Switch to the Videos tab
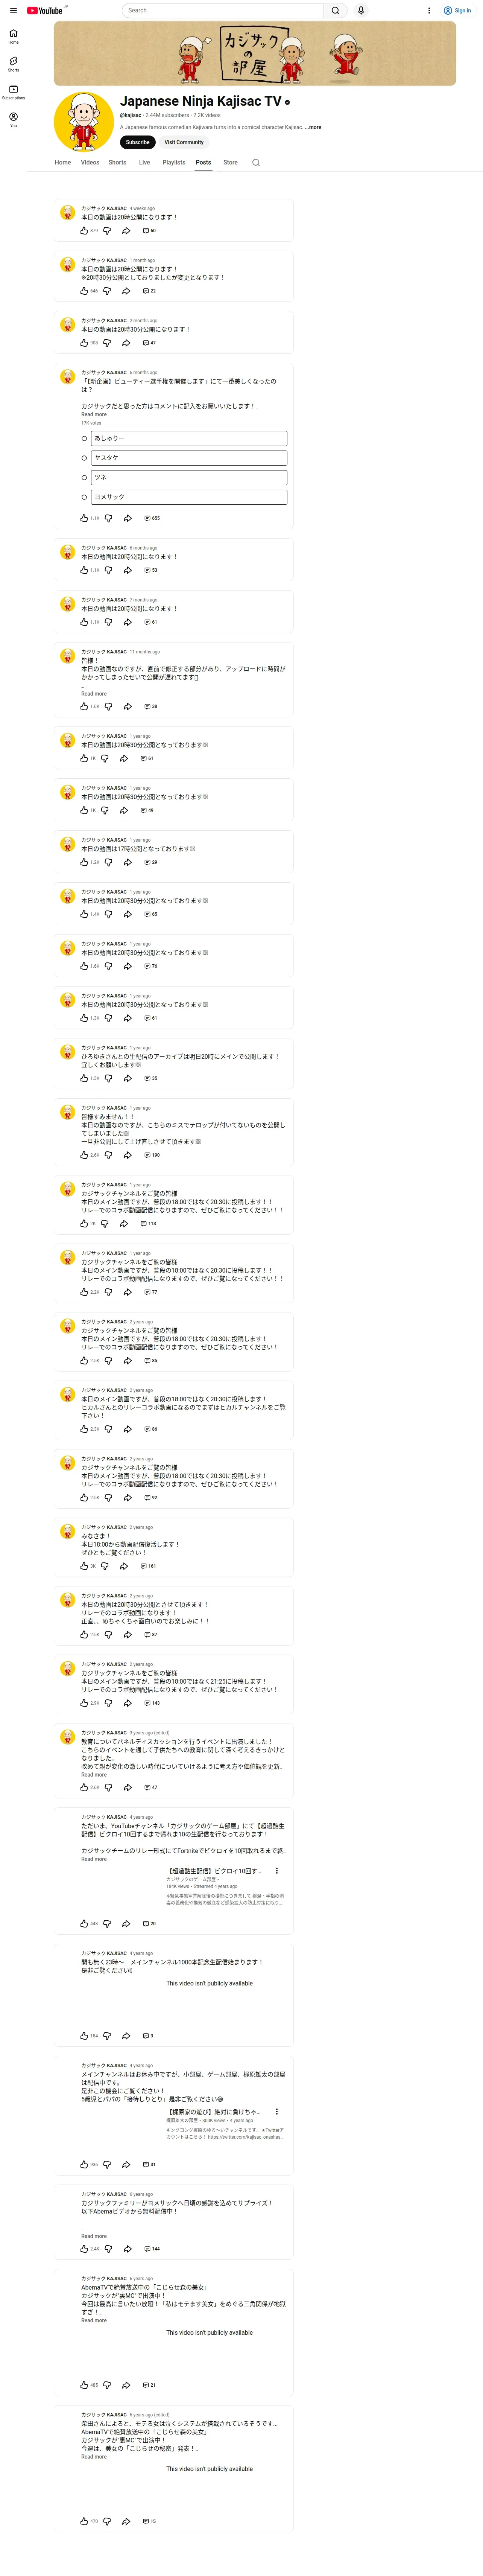The image size is (483, 2576). [90, 162]
